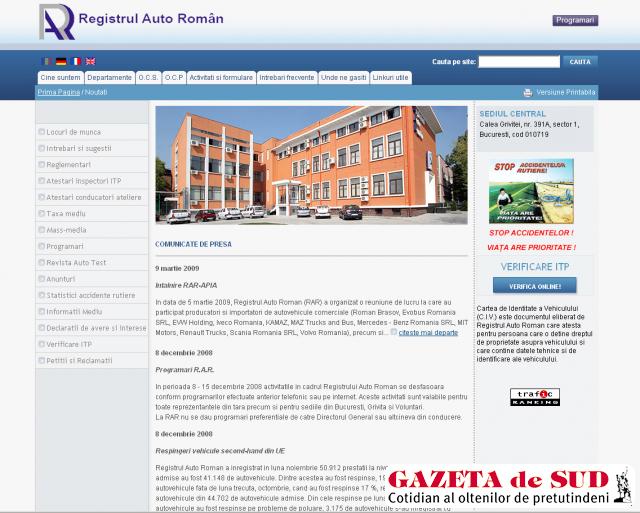Click the VERIFICARE ITP title in right panel

(x=535, y=267)
